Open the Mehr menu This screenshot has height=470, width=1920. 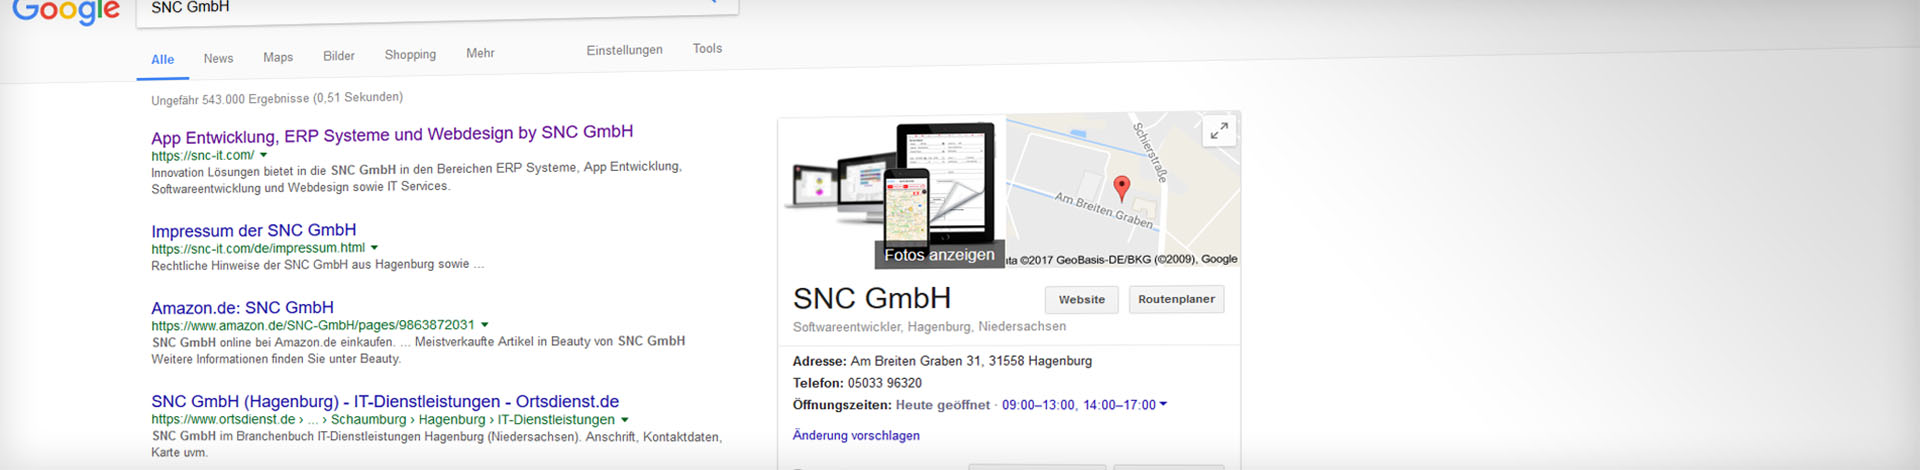pyautogui.click(x=480, y=53)
